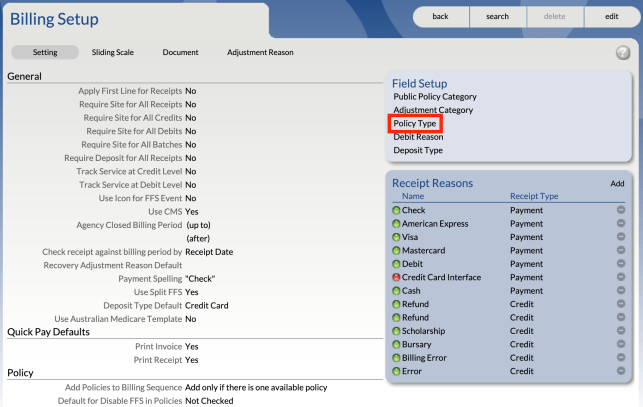The width and height of the screenshot is (643, 407).
Task: Switch to the Setting tab
Action: click(x=45, y=53)
